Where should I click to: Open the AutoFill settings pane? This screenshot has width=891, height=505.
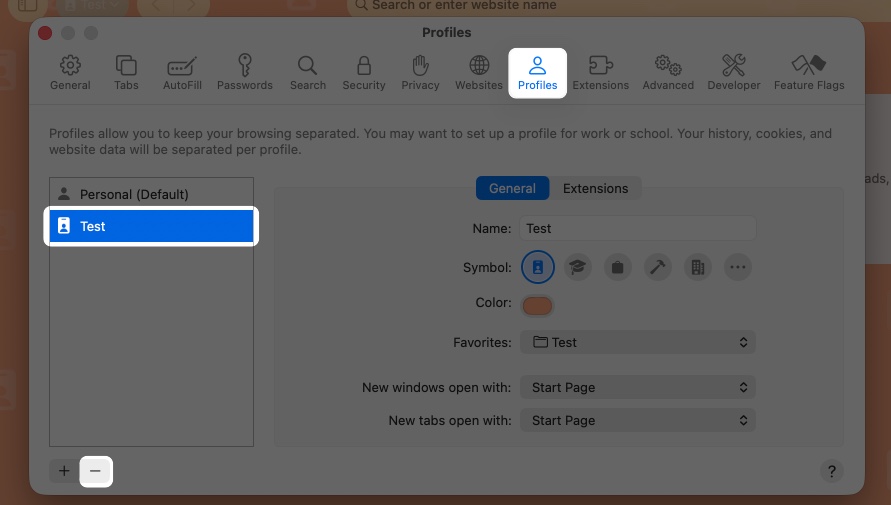pyautogui.click(x=182, y=73)
